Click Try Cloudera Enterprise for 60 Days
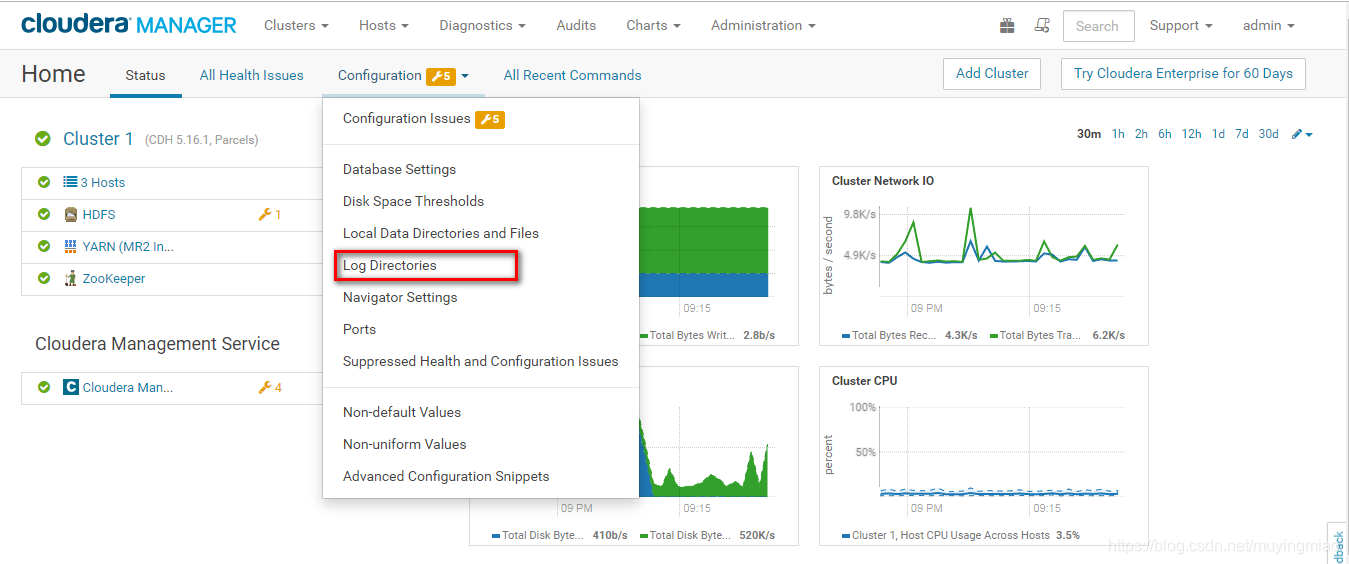 [x=1183, y=73]
